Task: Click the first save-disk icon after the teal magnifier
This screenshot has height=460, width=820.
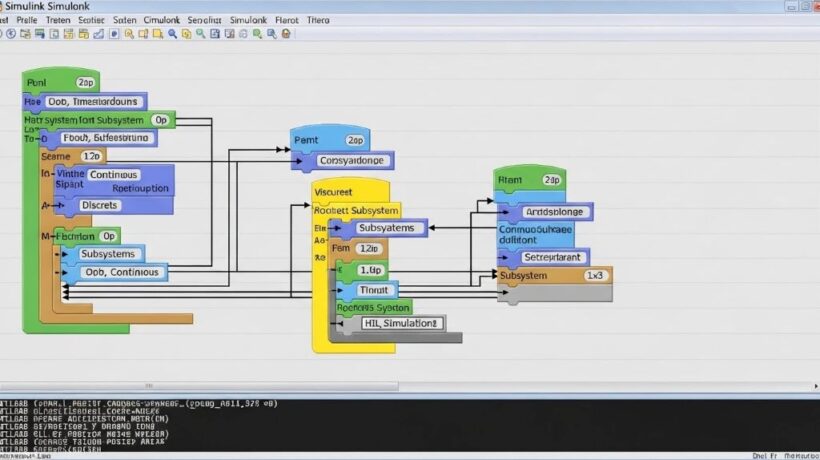Action: (x=215, y=34)
